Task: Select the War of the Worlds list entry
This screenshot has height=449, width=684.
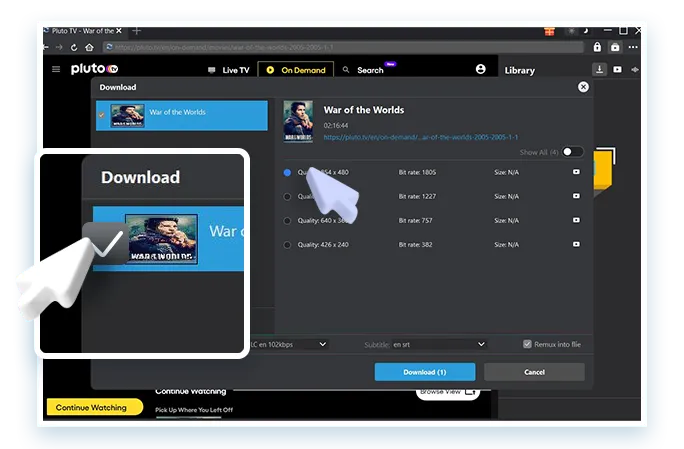Action: pyautogui.click(x=181, y=116)
